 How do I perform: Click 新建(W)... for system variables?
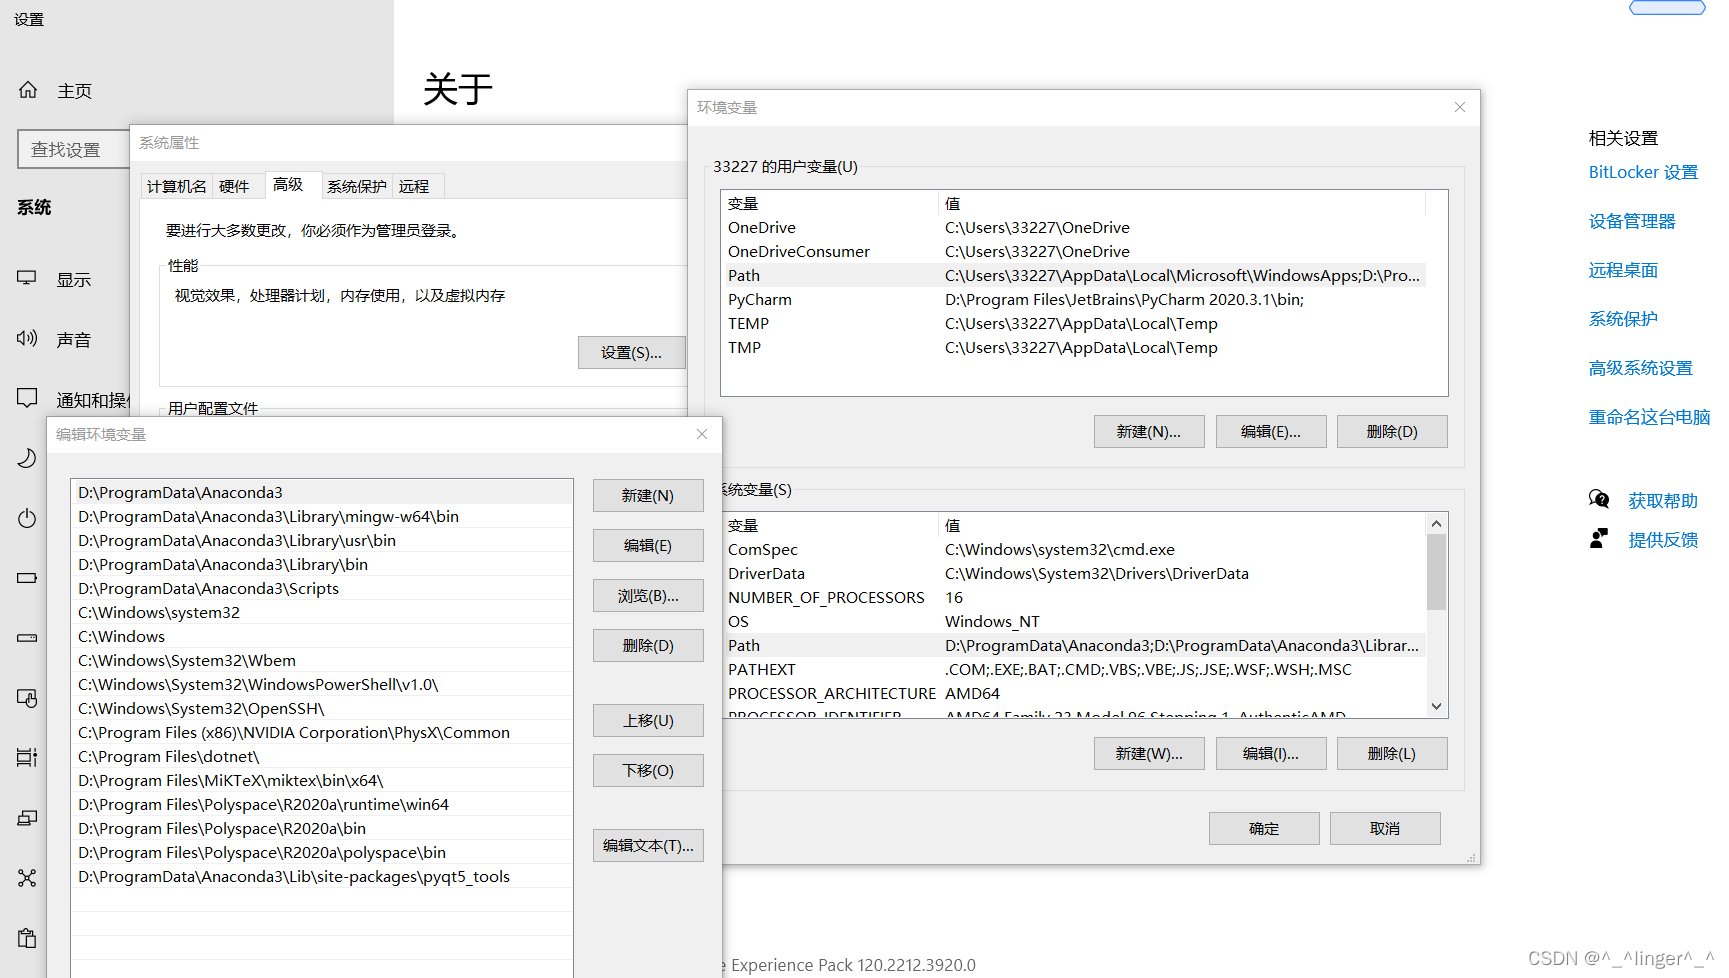click(x=1149, y=754)
